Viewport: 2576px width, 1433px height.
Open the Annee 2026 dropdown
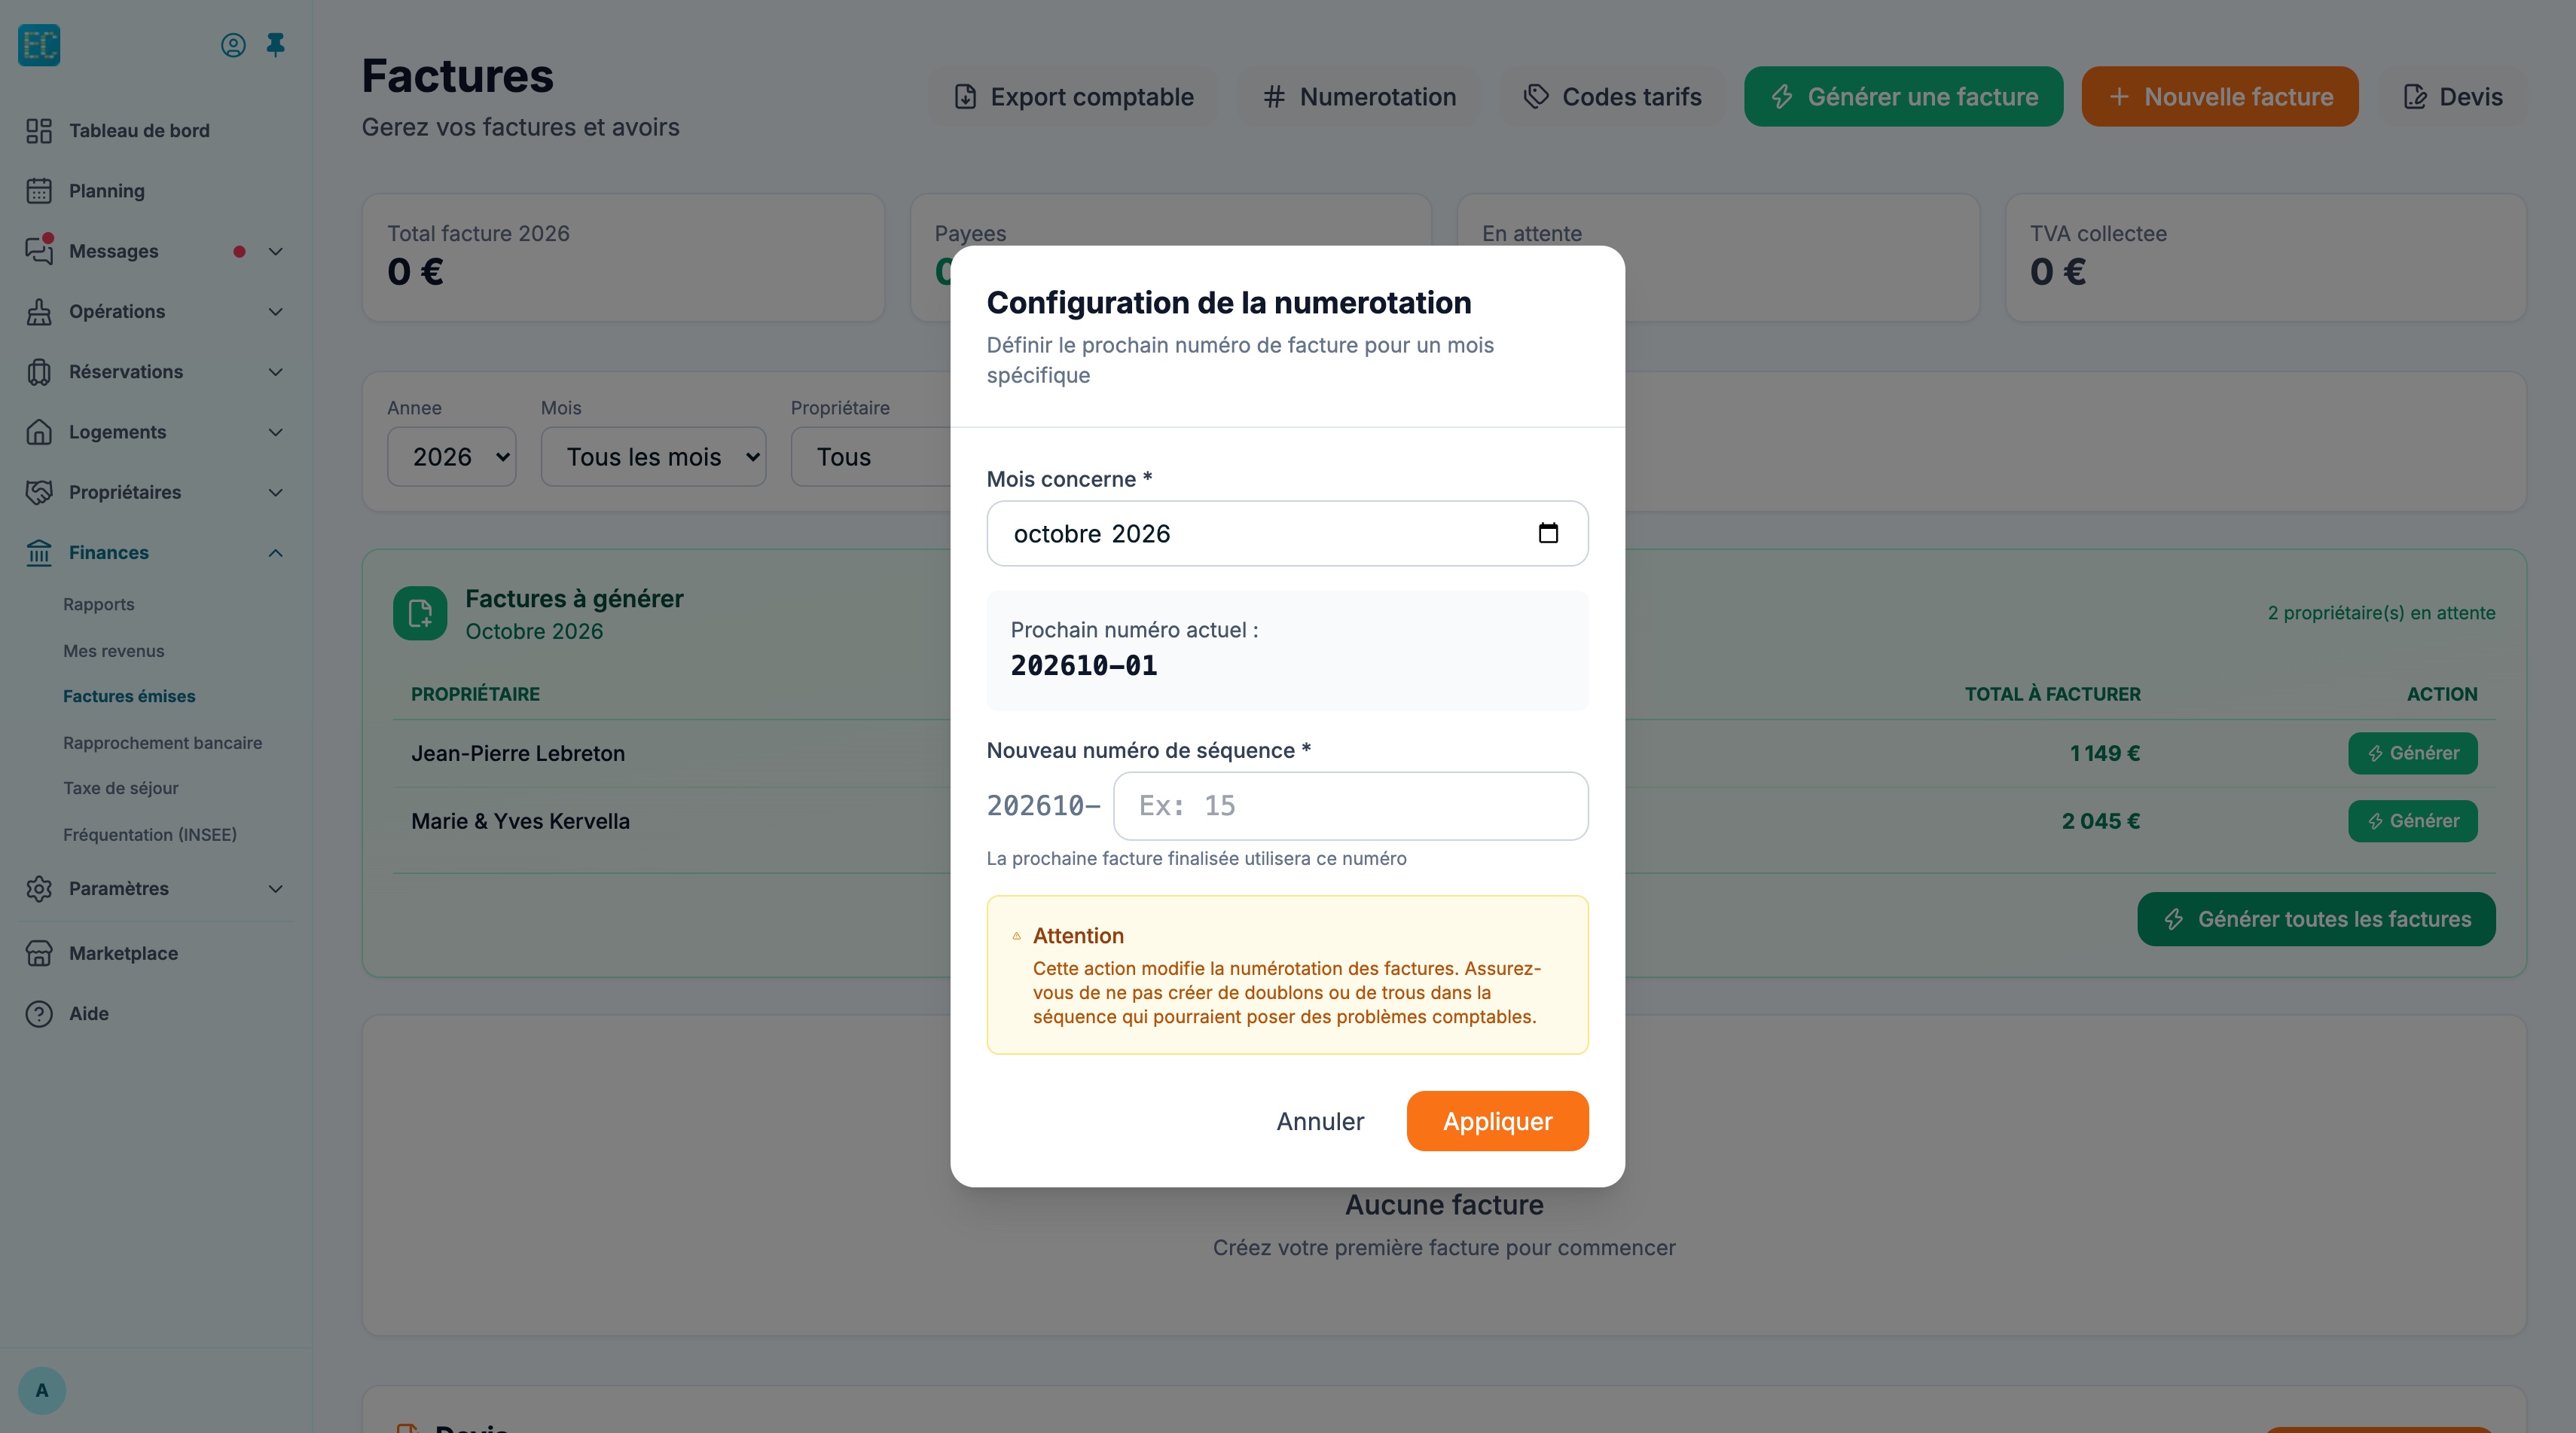click(x=452, y=457)
